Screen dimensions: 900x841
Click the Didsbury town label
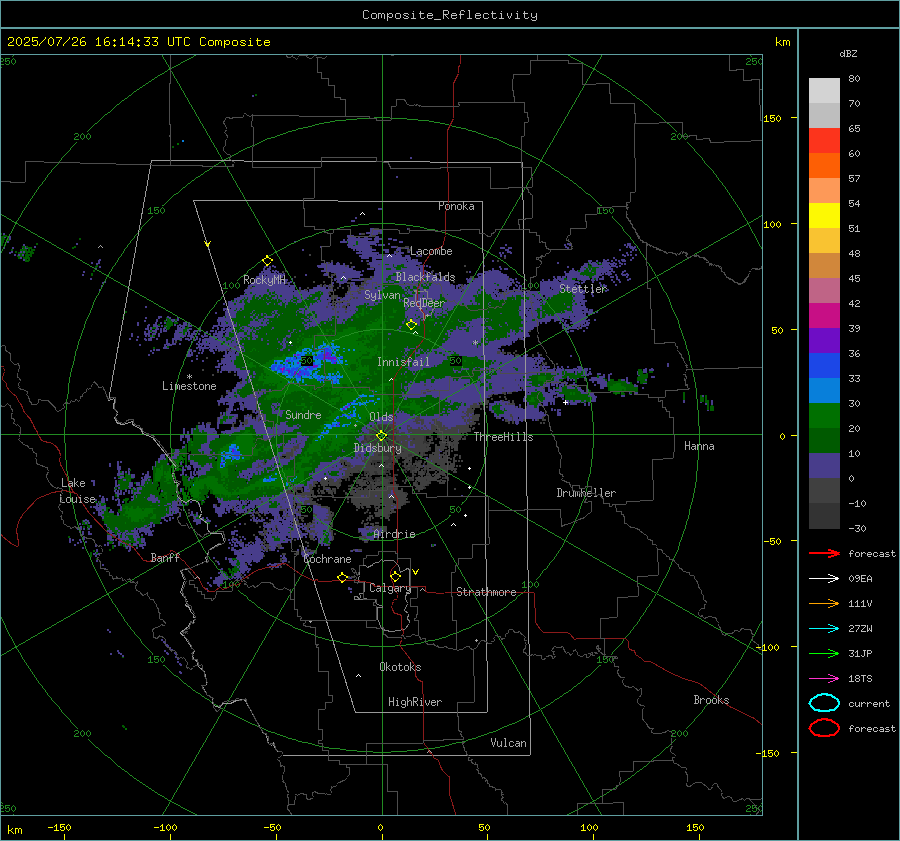click(378, 448)
